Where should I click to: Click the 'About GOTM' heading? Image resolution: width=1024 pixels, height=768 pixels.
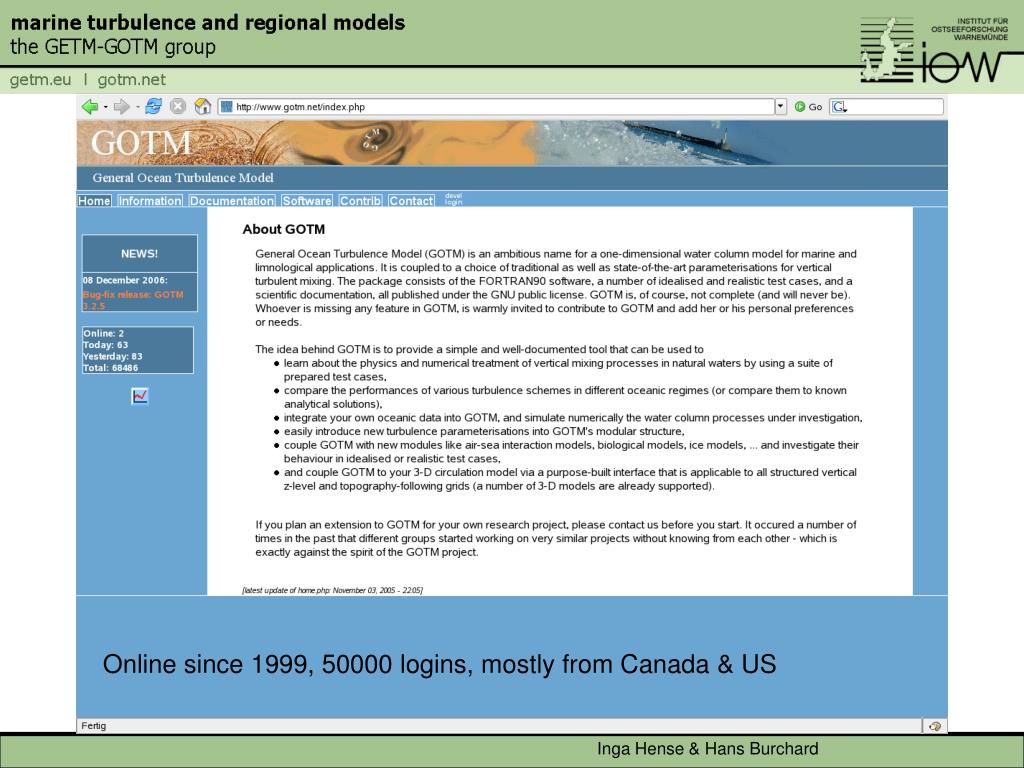pos(283,229)
